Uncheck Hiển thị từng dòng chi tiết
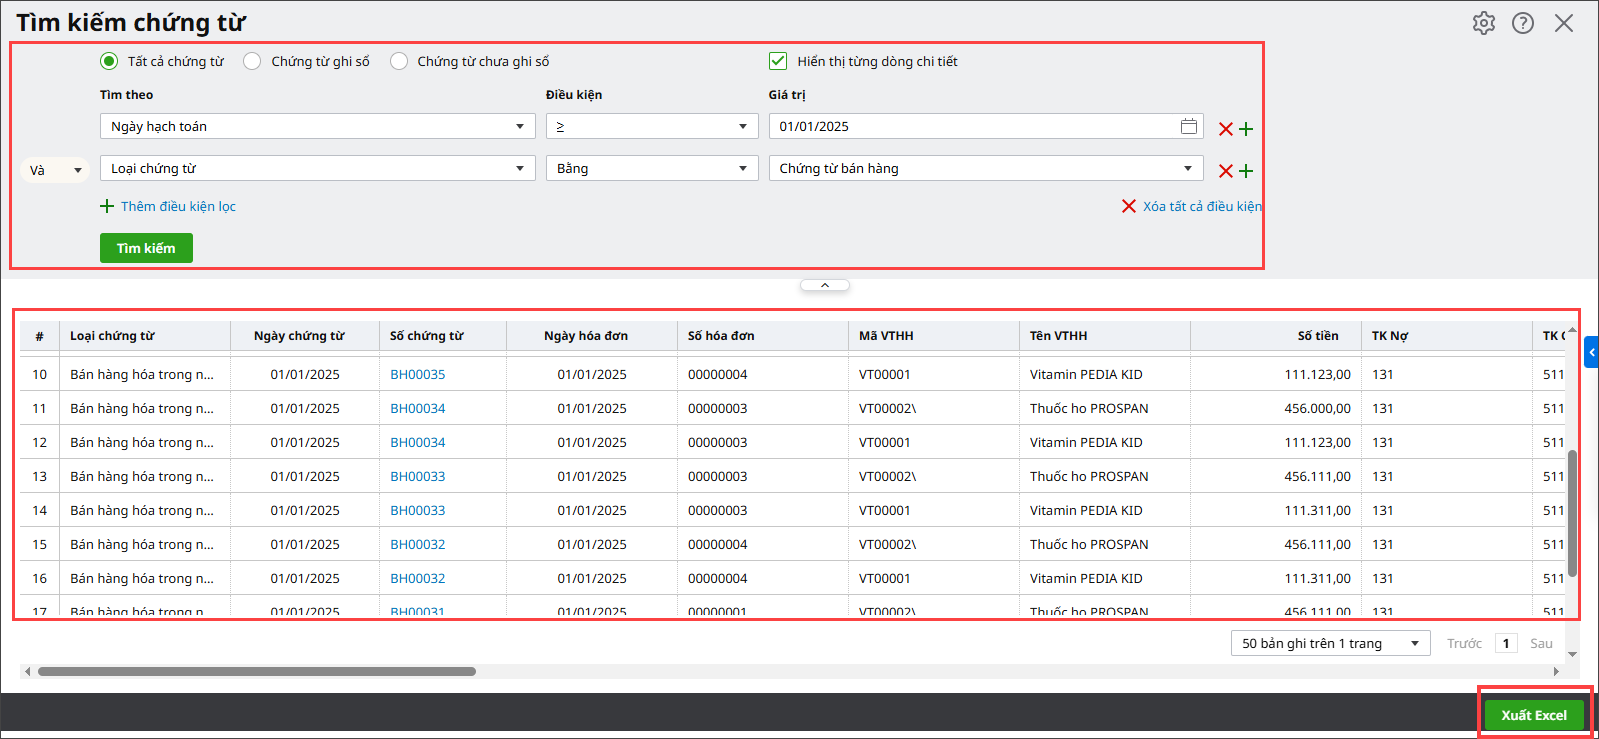The image size is (1599, 739). pos(778,61)
